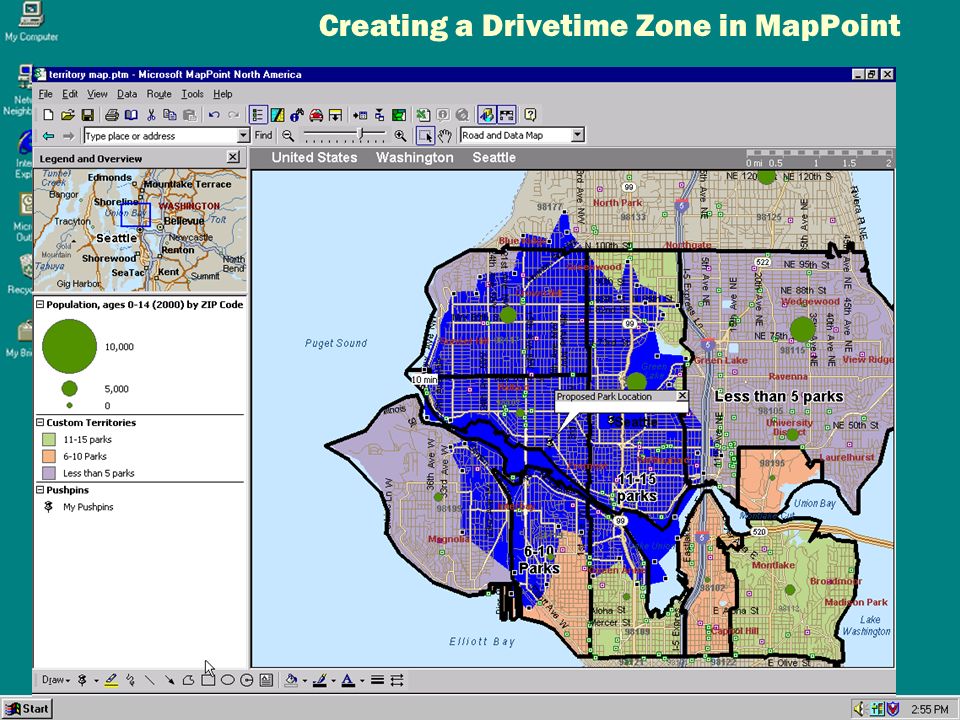Click the 11-15 parks green swatch
The height and width of the screenshot is (720, 960).
click(49, 440)
